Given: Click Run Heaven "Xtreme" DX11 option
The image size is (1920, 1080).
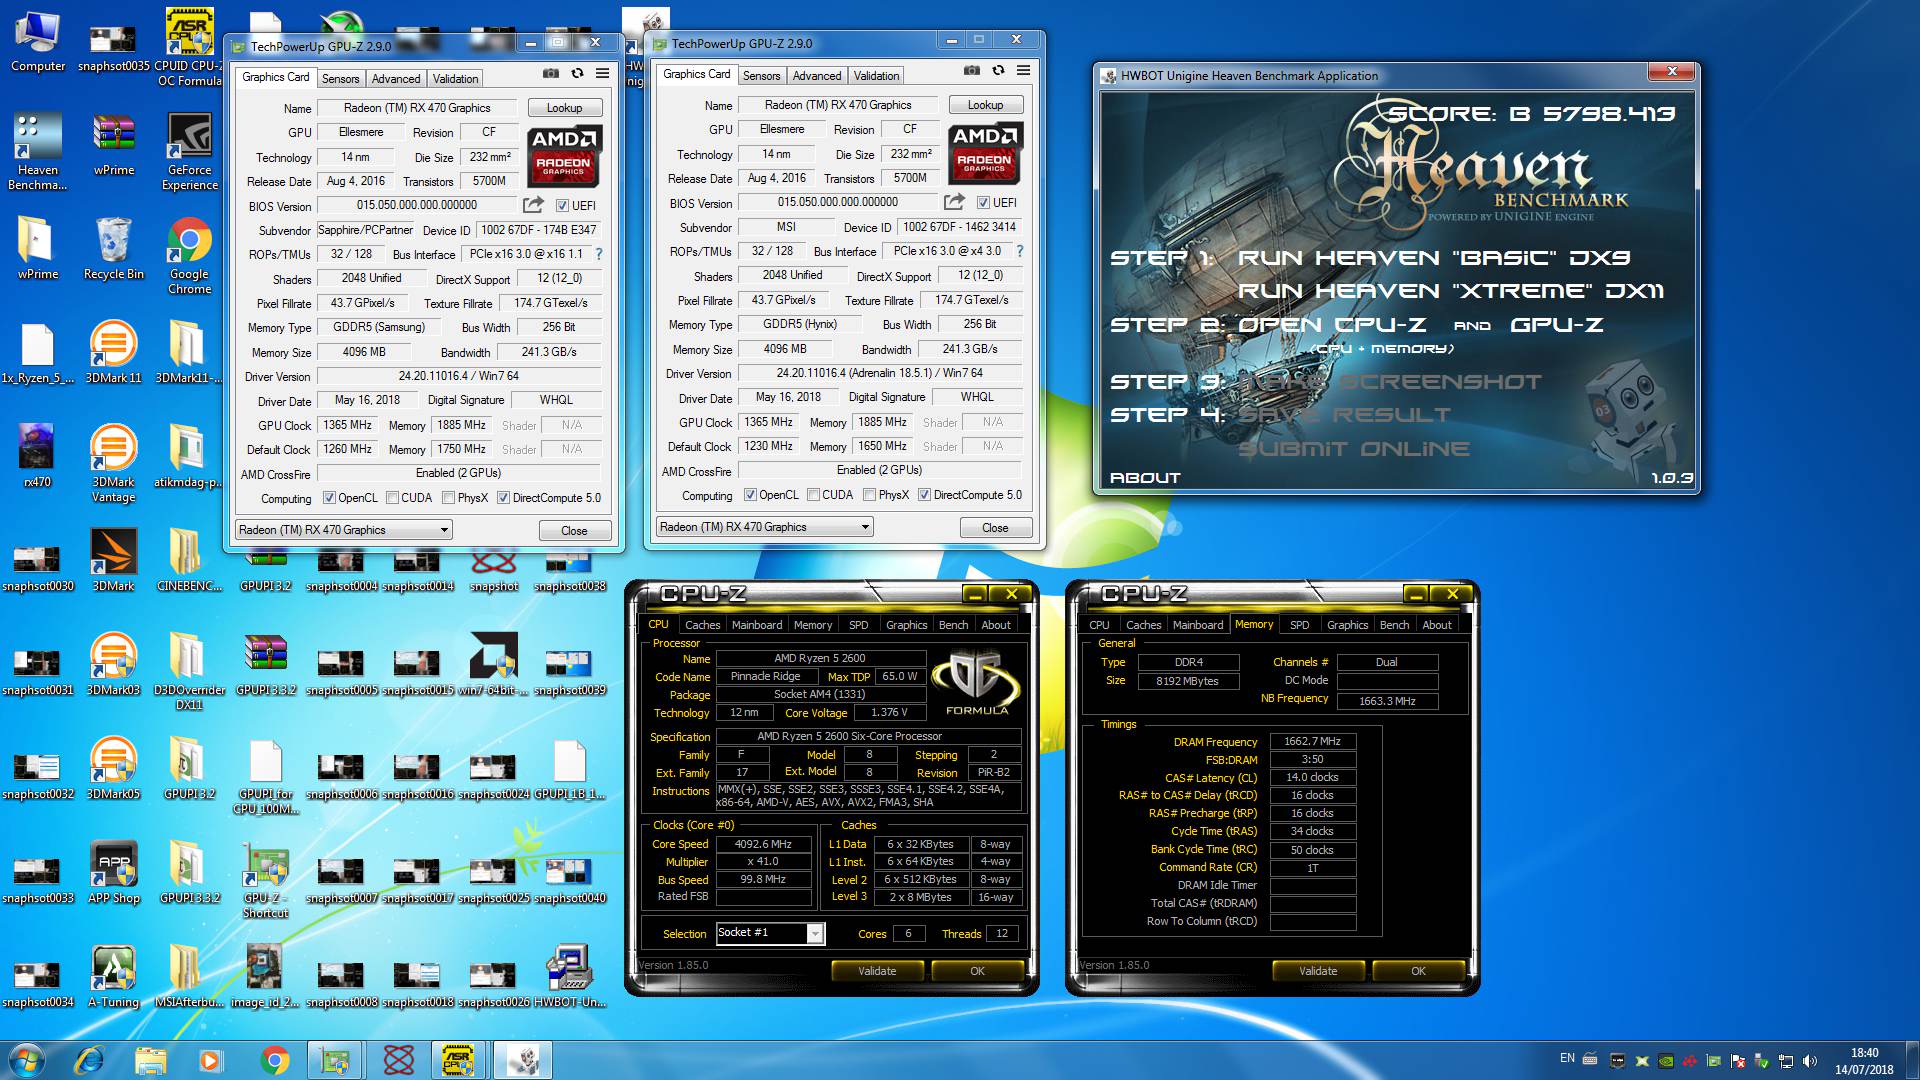Looking at the screenshot, I should click(1451, 291).
